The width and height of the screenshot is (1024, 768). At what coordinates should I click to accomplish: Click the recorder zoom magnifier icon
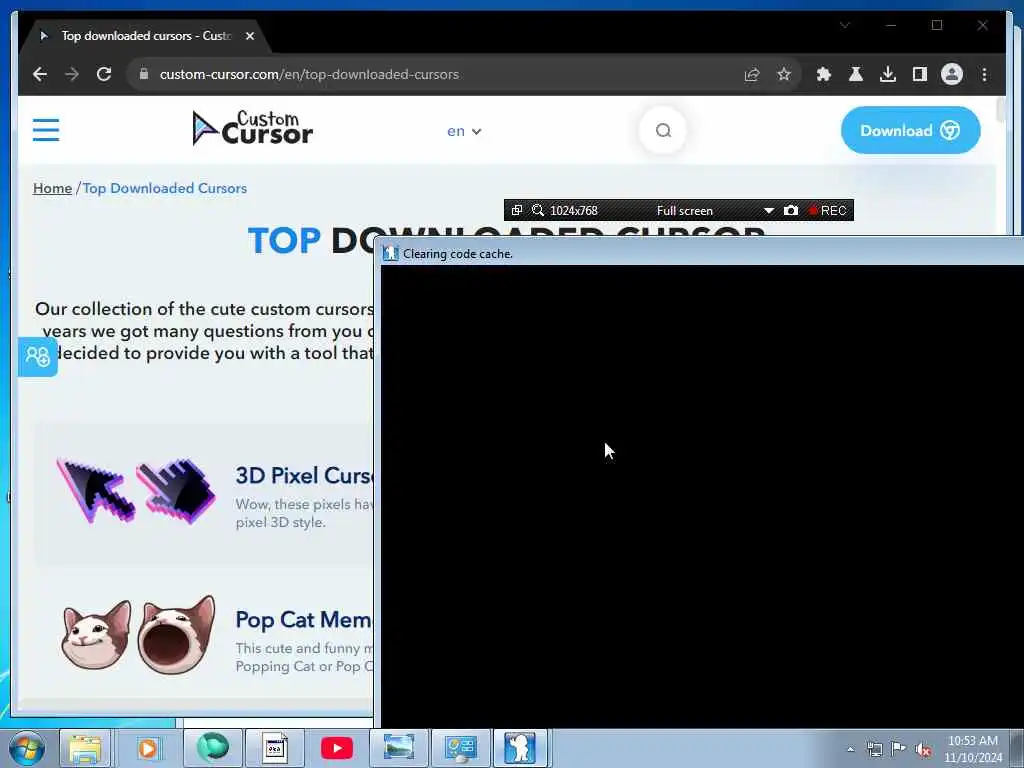(537, 210)
